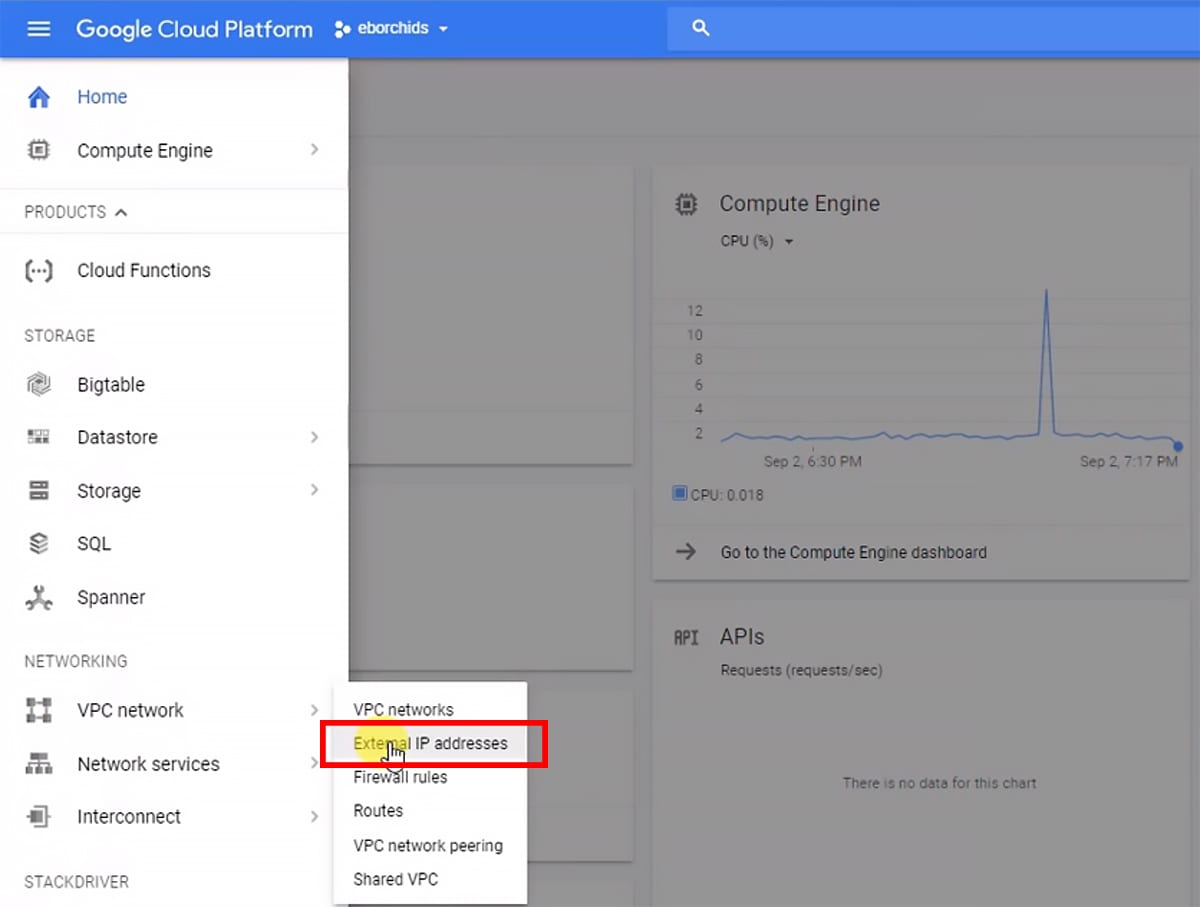Open Datastore in the sidebar
Viewport: 1200px width, 907px height.
pyautogui.click(x=117, y=437)
